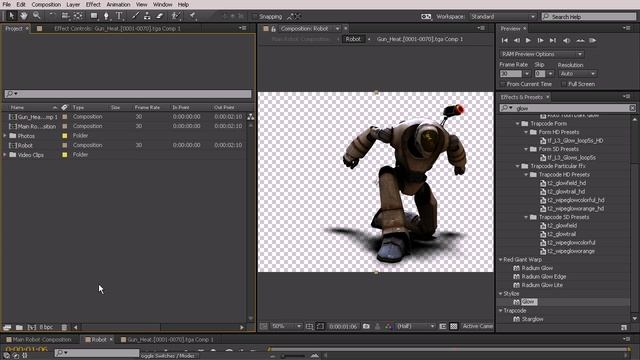Create a new folder in Project panel
The width and height of the screenshot is (640, 360).
(x=19, y=327)
